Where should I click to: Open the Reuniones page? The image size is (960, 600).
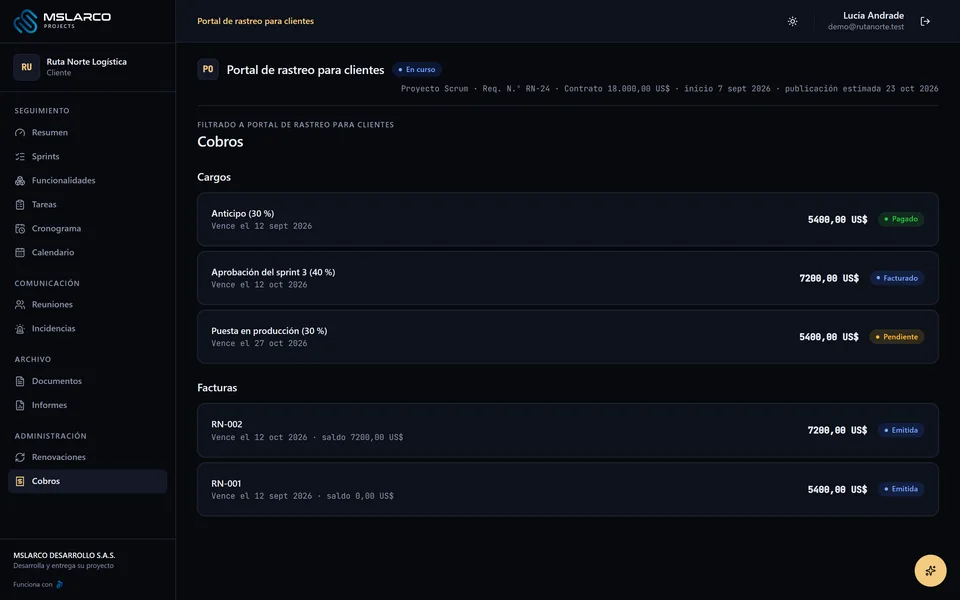(88, 304)
